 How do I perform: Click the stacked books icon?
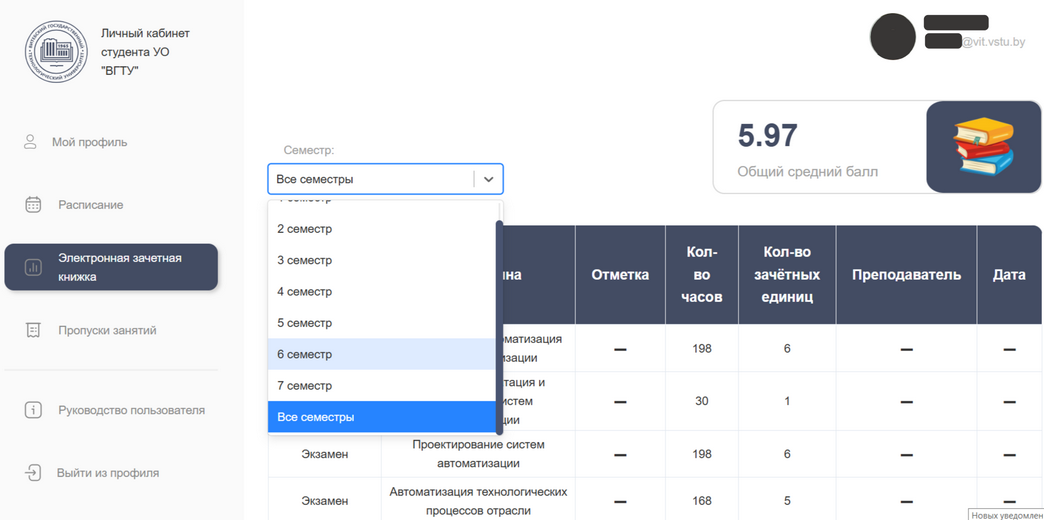(x=983, y=146)
